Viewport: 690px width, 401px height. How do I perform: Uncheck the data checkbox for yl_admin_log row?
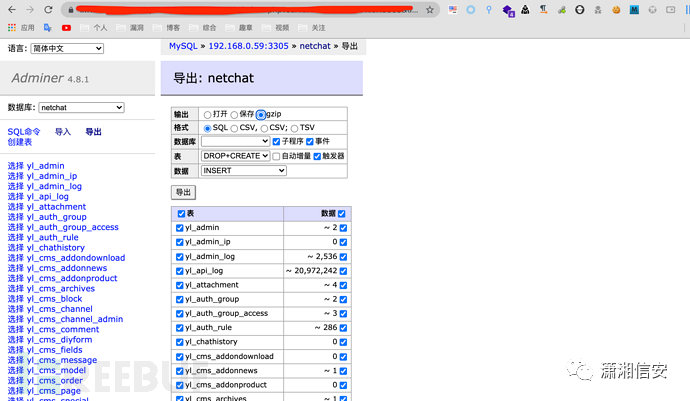point(343,257)
